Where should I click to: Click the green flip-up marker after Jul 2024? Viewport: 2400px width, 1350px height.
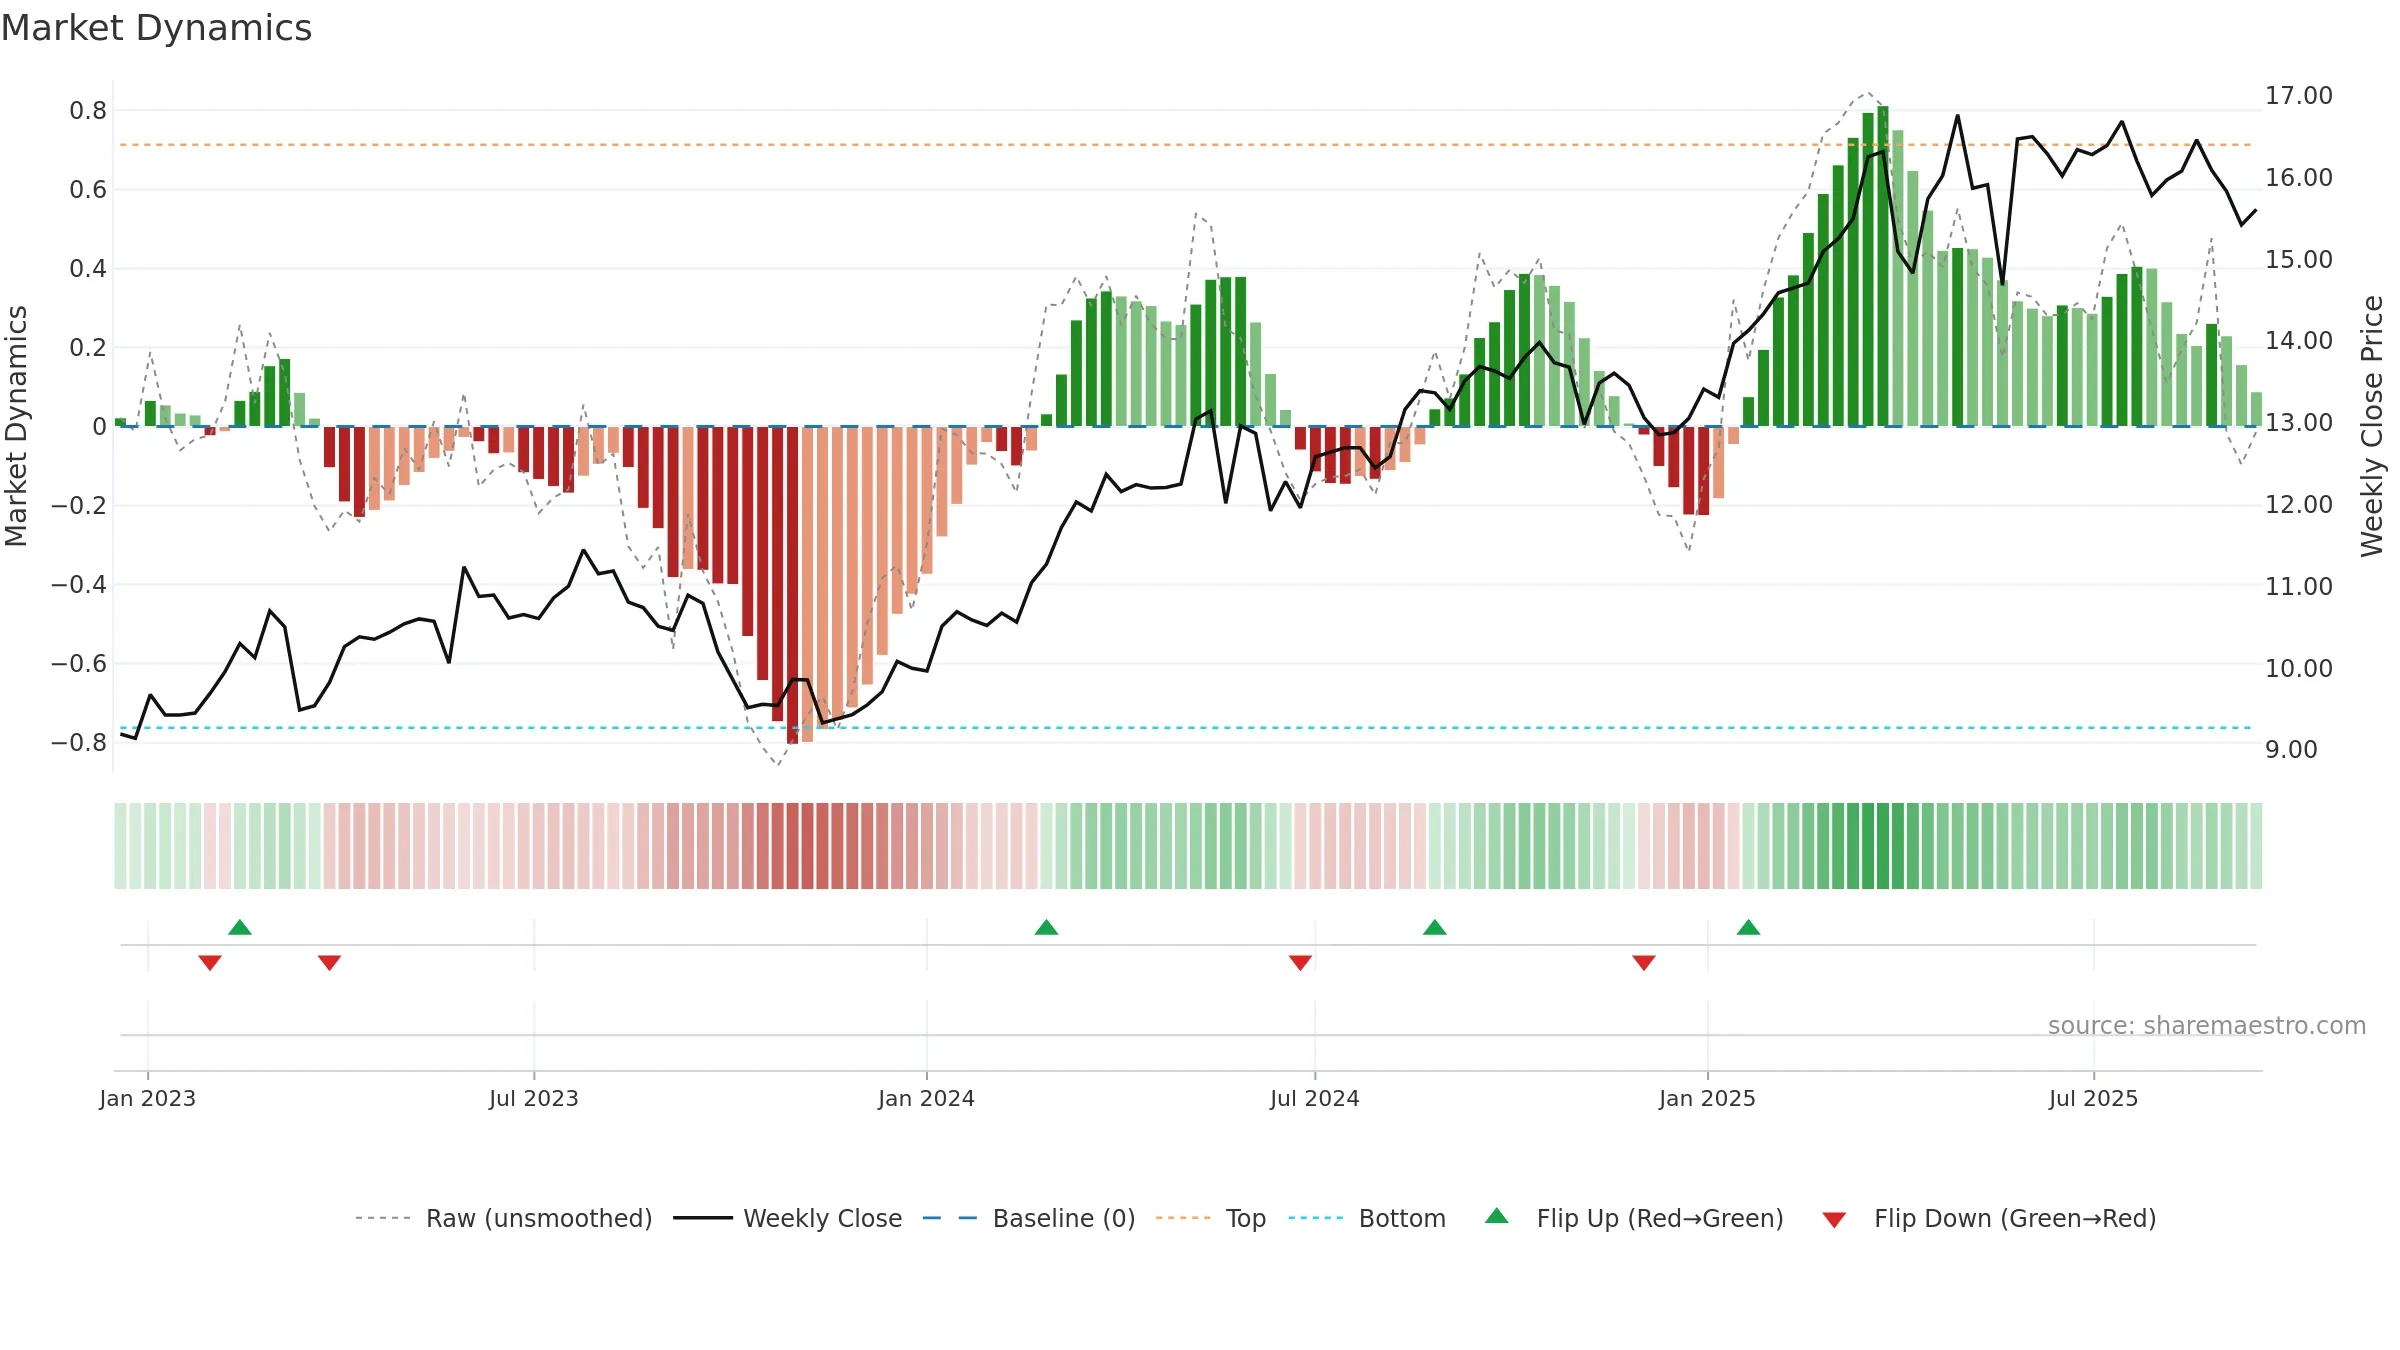[1435, 927]
